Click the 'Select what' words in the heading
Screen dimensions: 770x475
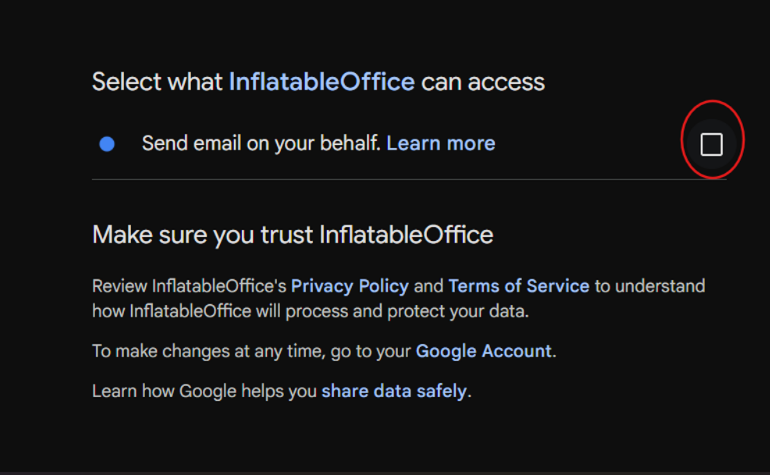tap(157, 81)
